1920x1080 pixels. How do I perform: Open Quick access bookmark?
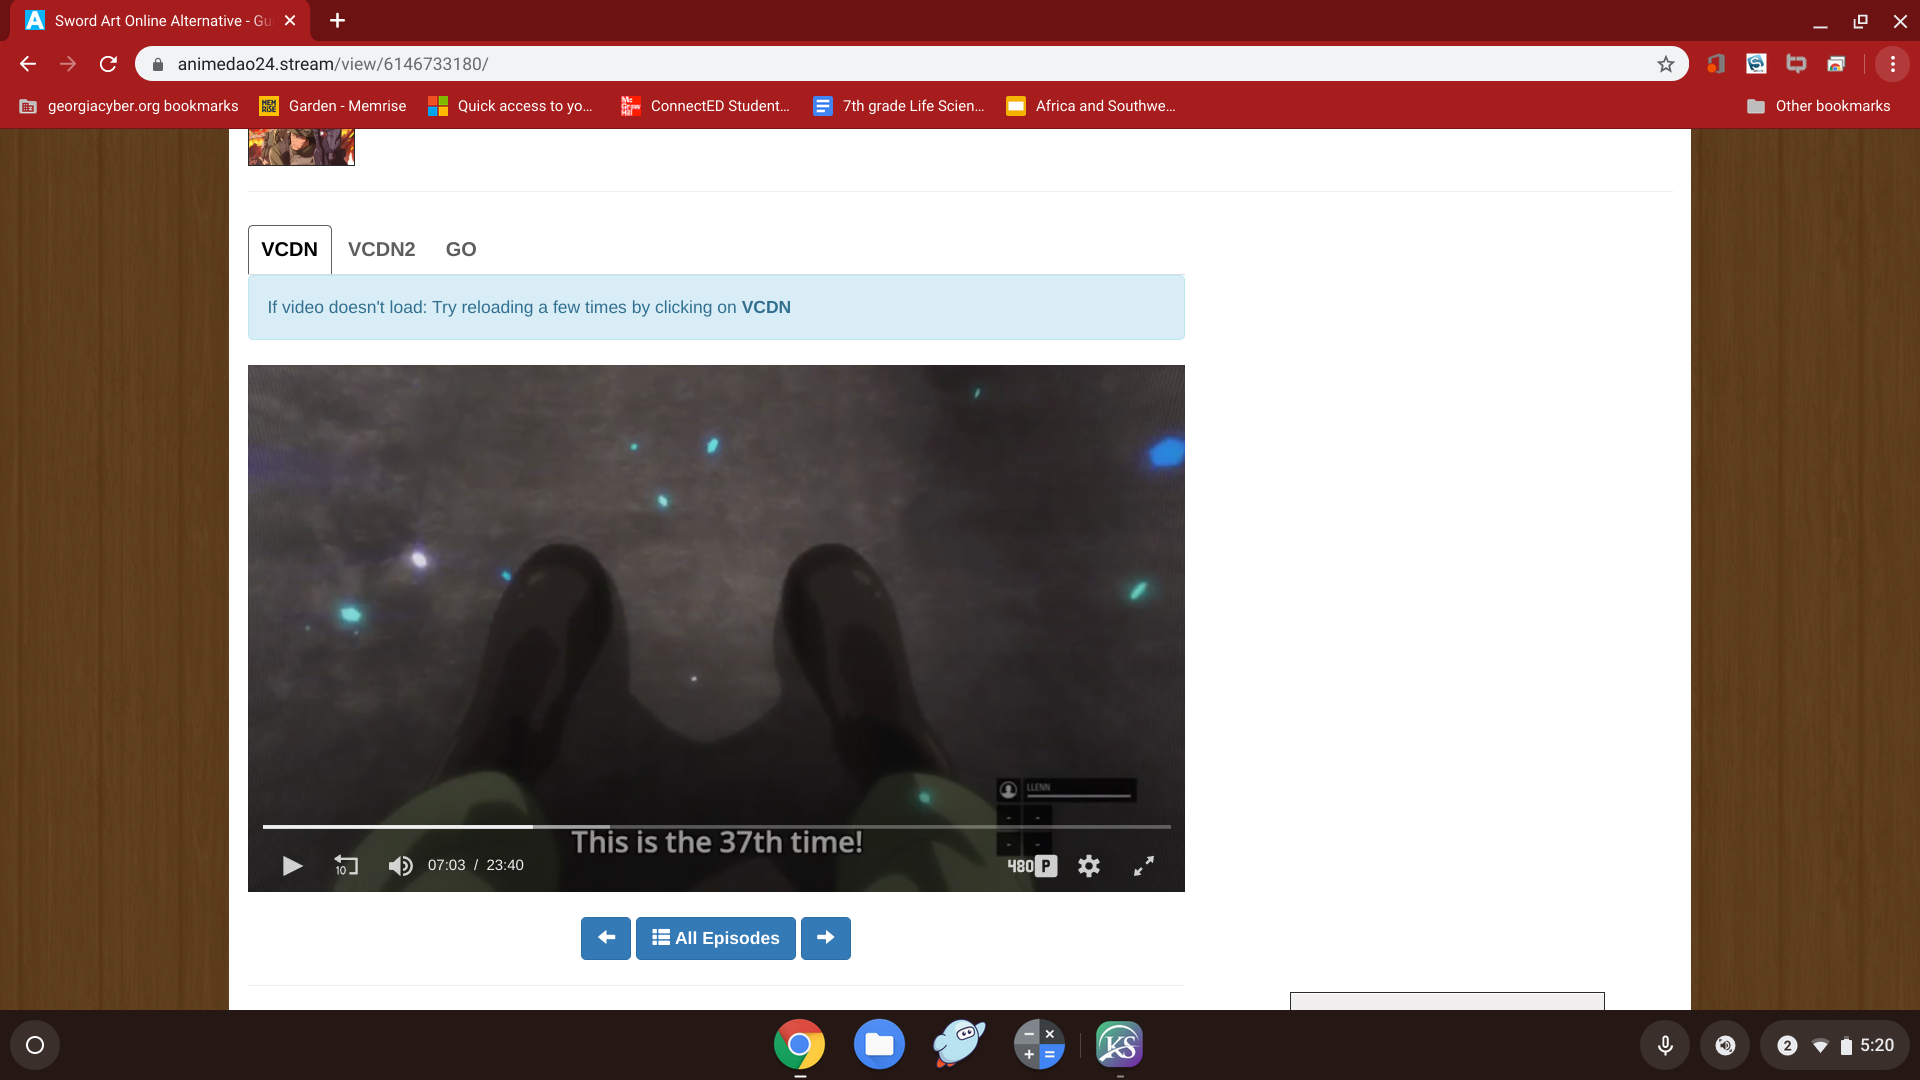(510, 106)
